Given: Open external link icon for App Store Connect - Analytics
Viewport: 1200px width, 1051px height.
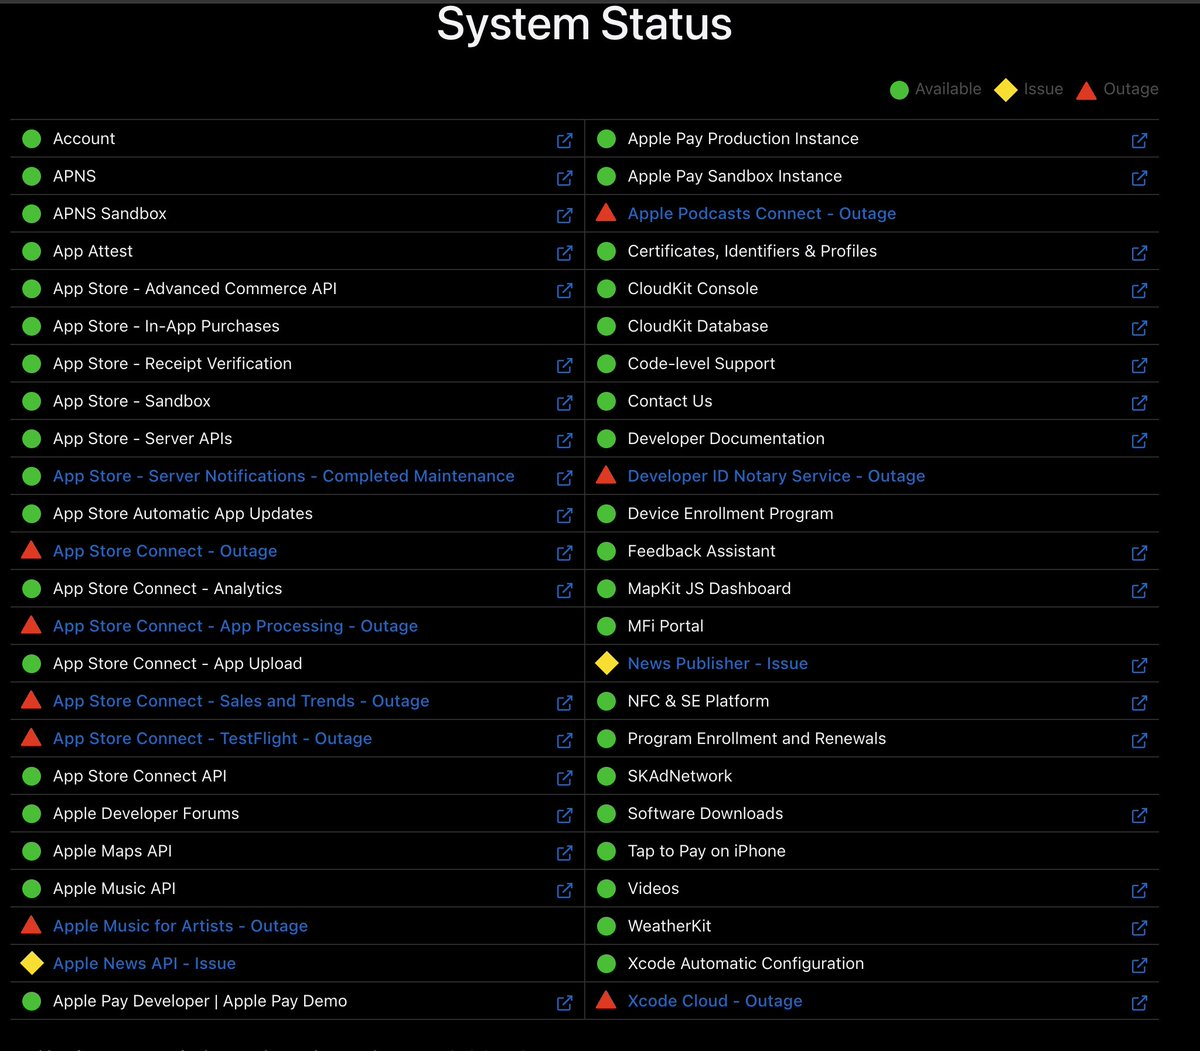Looking at the screenshot, I should (x=564, y=590).
